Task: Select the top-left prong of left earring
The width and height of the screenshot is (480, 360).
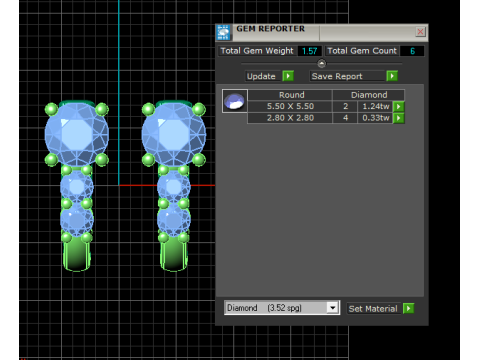Action: pyautogui.click(x=51, y=109)
